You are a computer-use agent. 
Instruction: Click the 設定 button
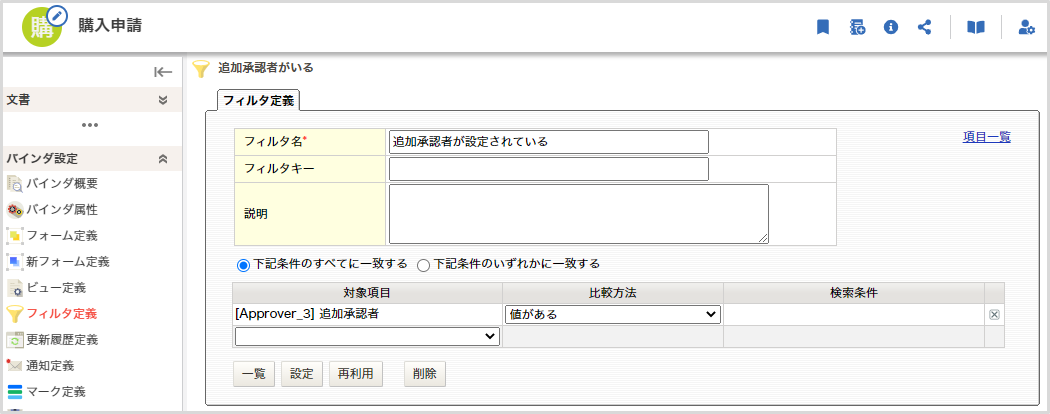[x=302, y=374]
